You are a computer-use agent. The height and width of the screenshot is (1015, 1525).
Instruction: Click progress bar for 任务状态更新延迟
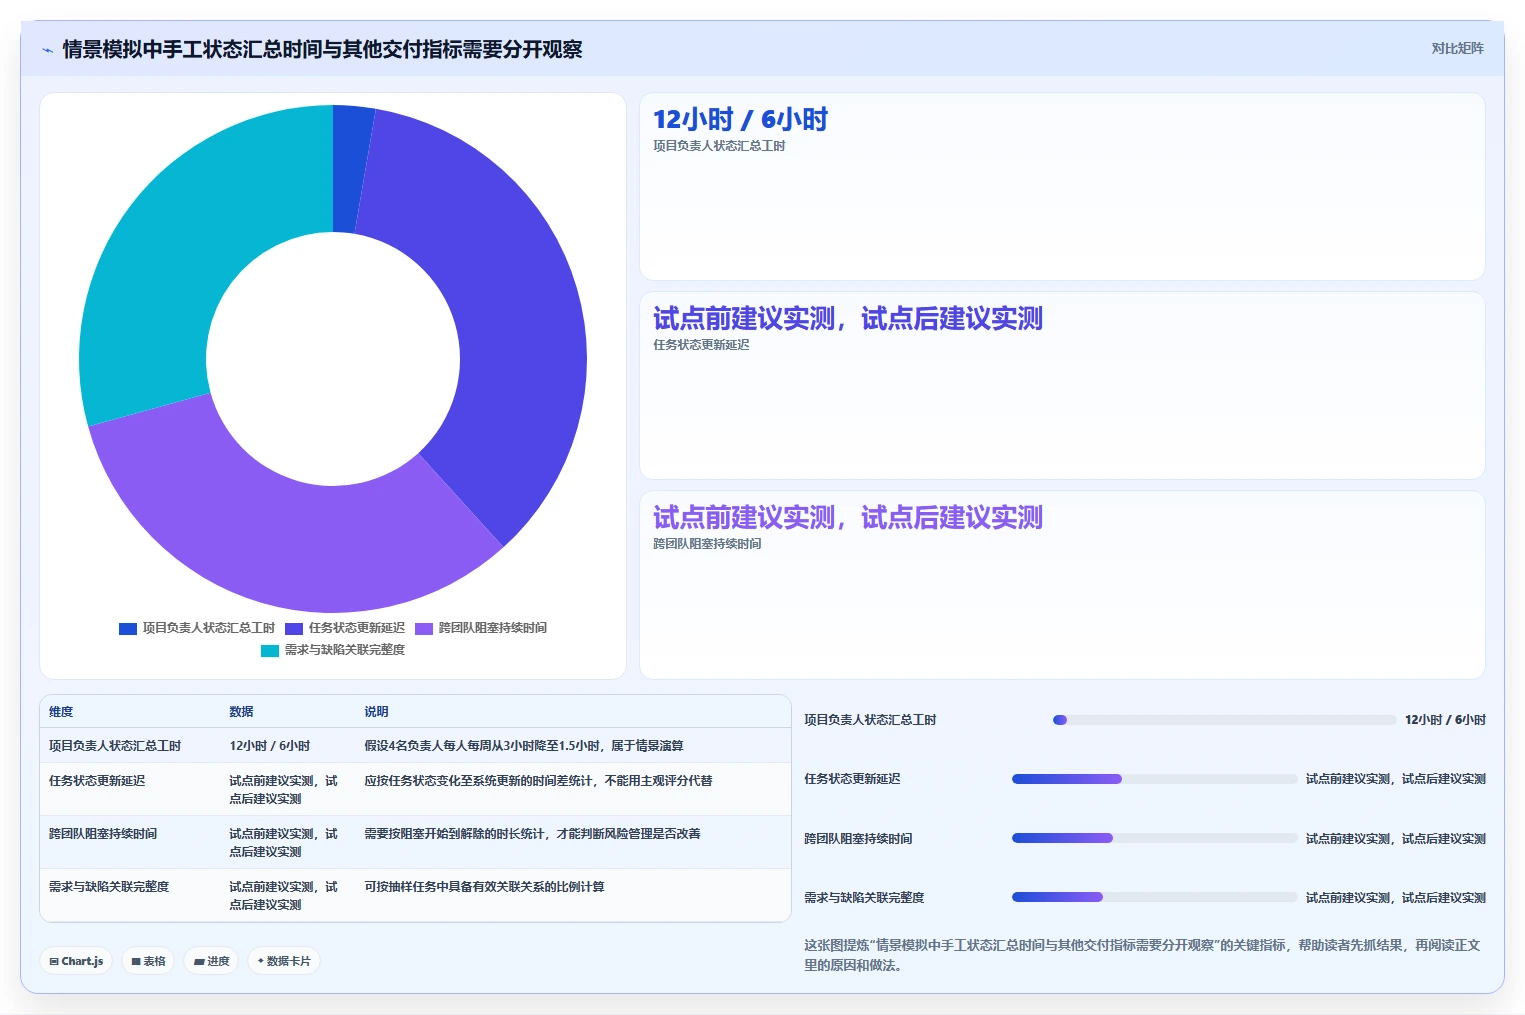pyautogui.click(x=1154, y=779)
